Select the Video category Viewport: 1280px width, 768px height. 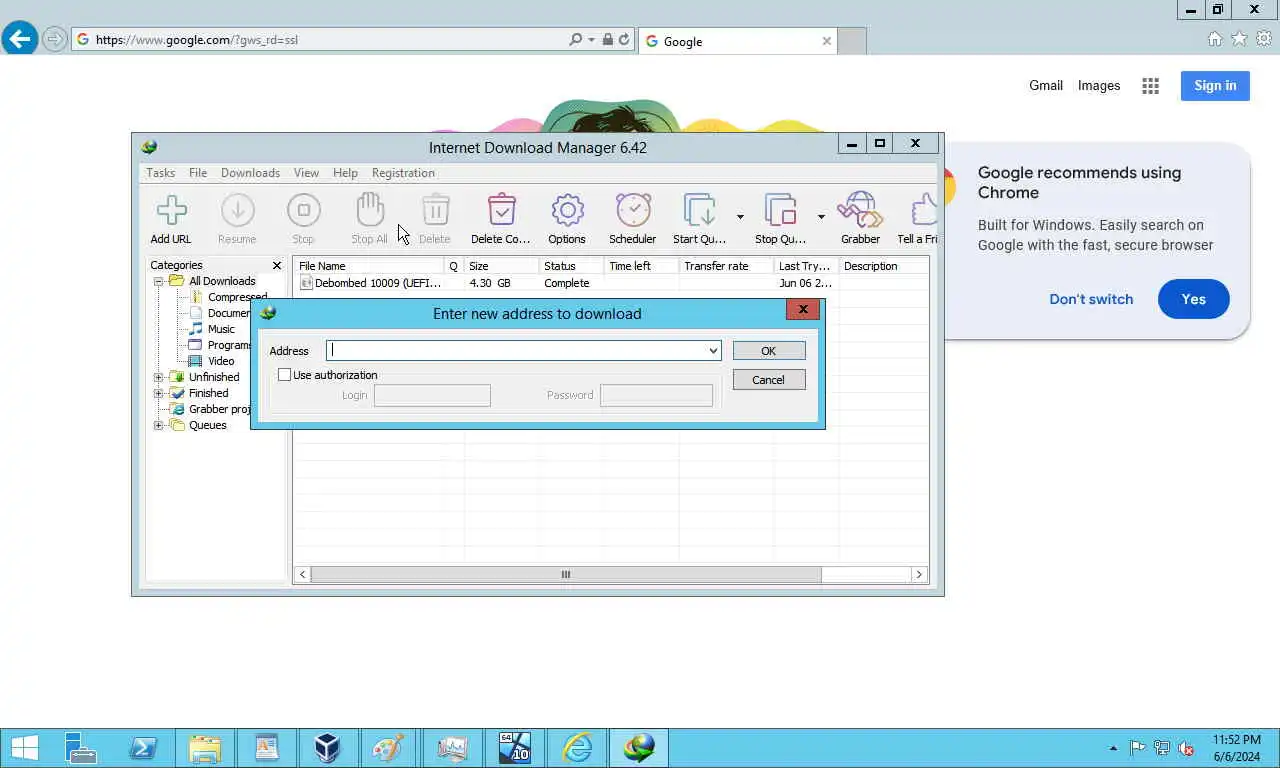[x=221, y=361]
